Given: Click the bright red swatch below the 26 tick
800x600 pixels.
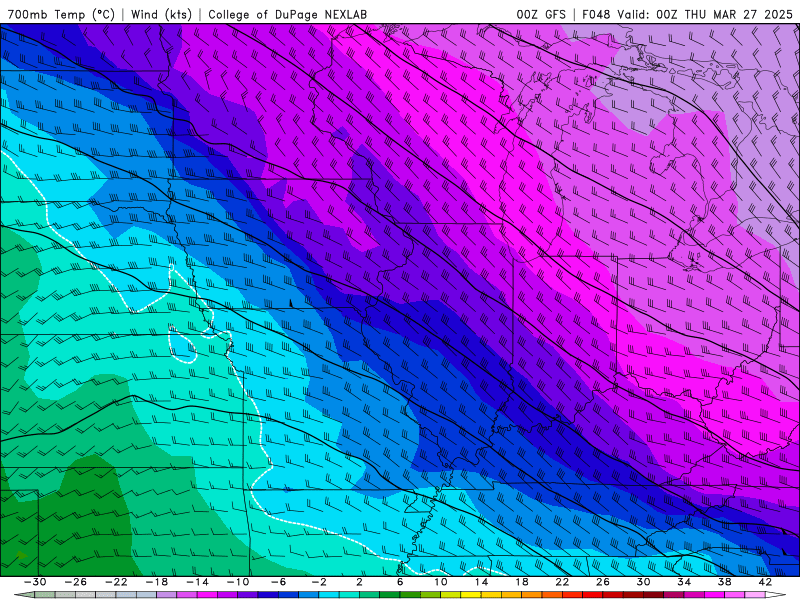Looking at the screenshot, I should 592,594.
